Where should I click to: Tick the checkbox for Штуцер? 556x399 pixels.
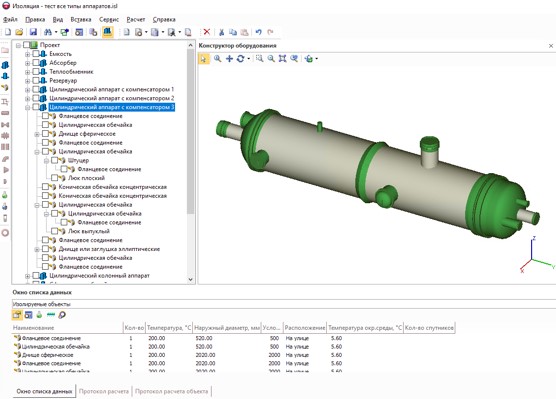(55, 160)
